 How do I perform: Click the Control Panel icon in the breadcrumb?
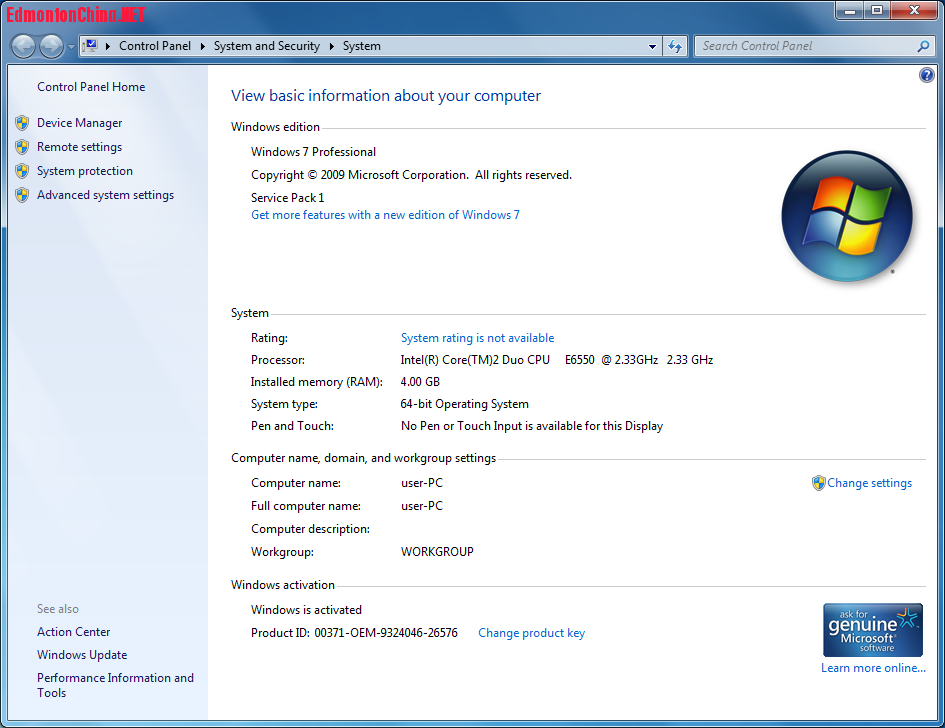coord(93,46)
